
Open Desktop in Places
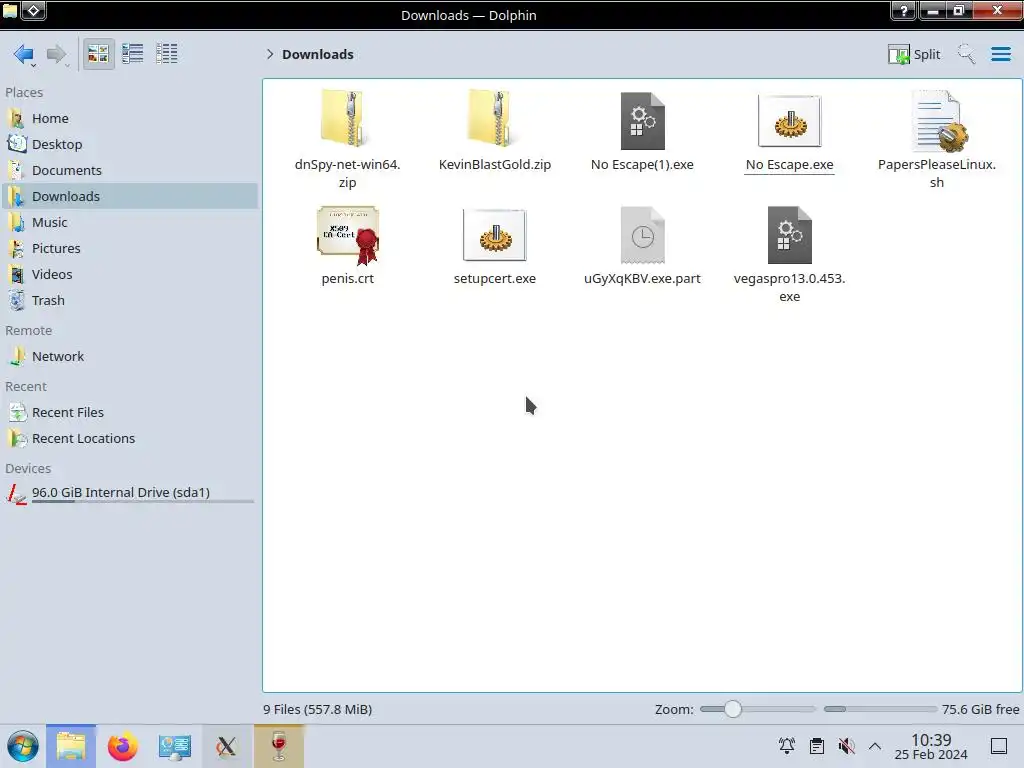coord(129,144)
